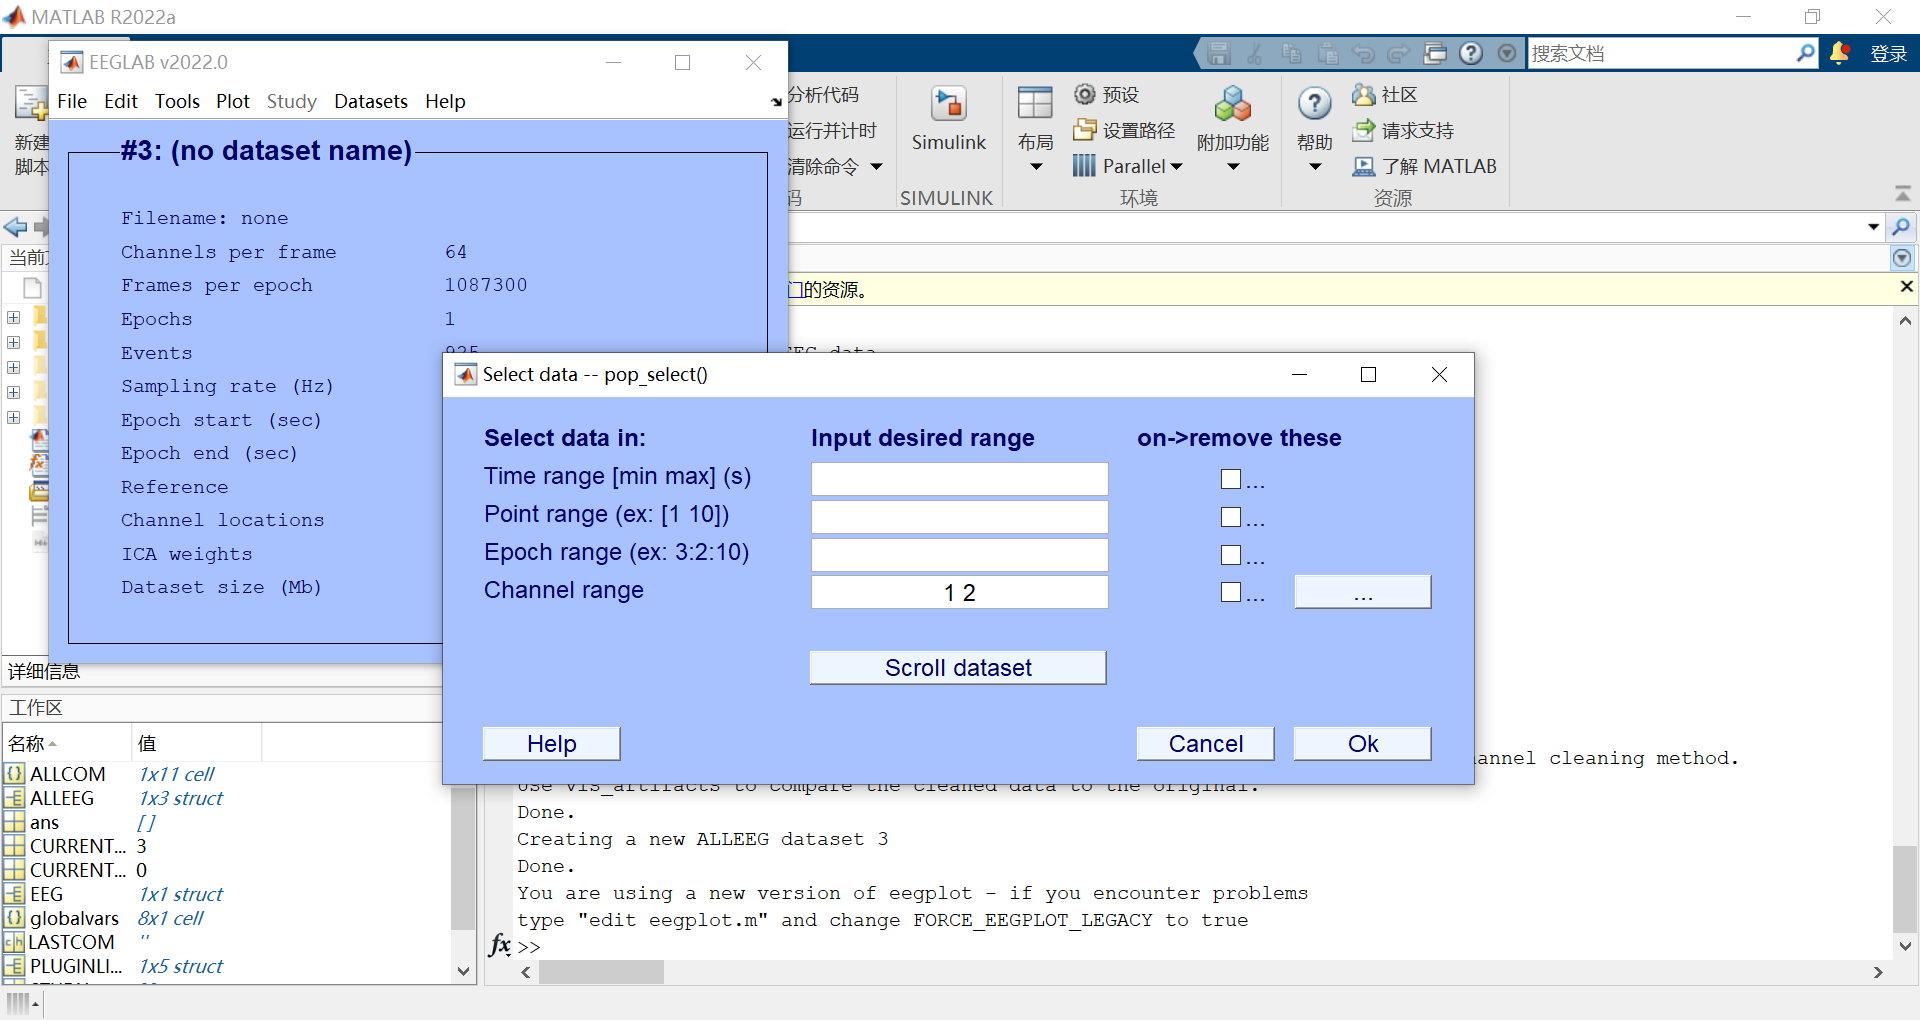Image resolution: width=1920 pixels, height=1020 pixels.
Task: Select the ALLEEG workspace variable
Action: click(x=61, y=798)
